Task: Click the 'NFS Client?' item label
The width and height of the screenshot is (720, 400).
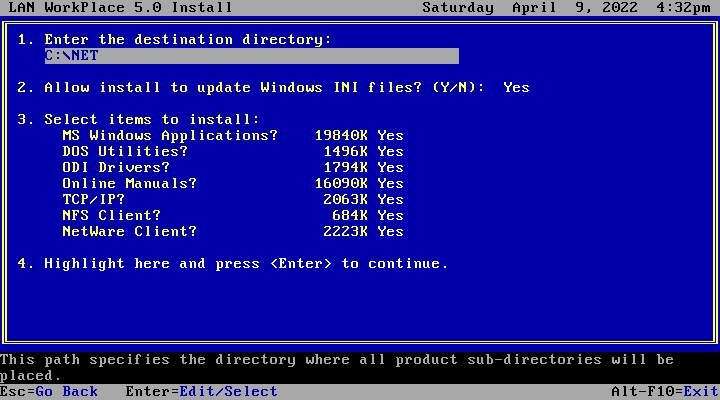Action: pos(112,215)
